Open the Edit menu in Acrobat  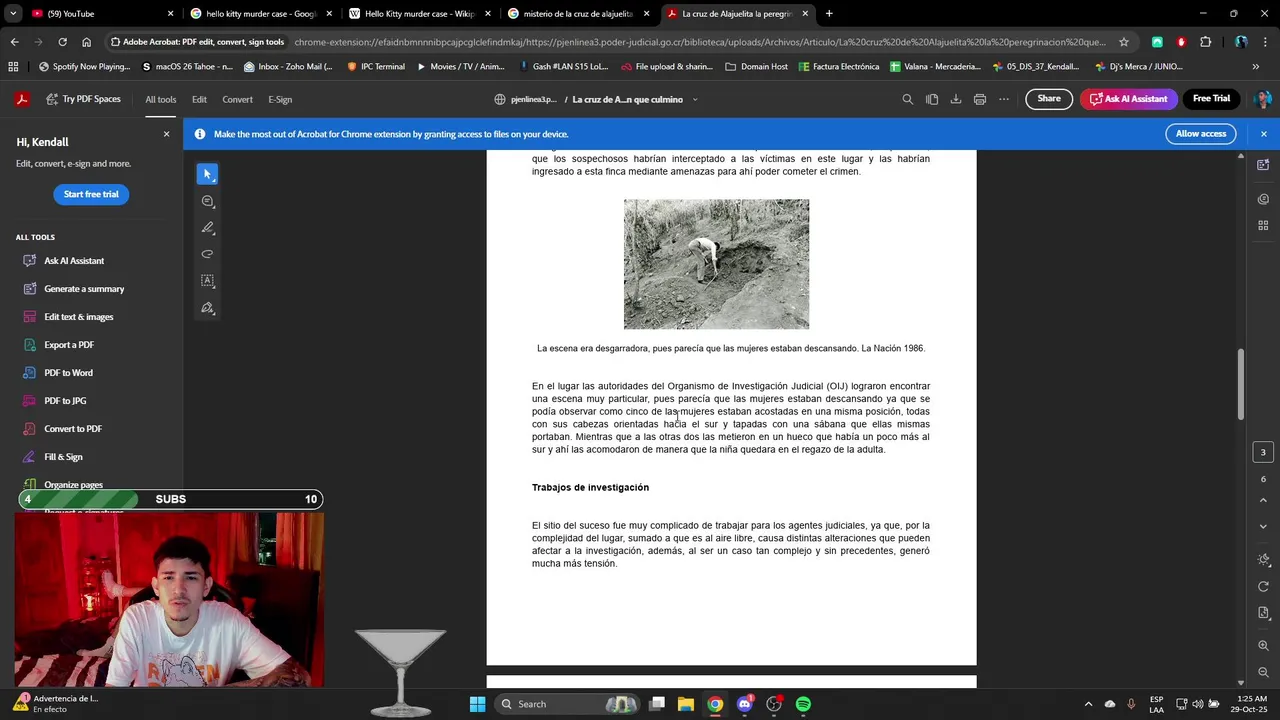[x=199, y=99]
